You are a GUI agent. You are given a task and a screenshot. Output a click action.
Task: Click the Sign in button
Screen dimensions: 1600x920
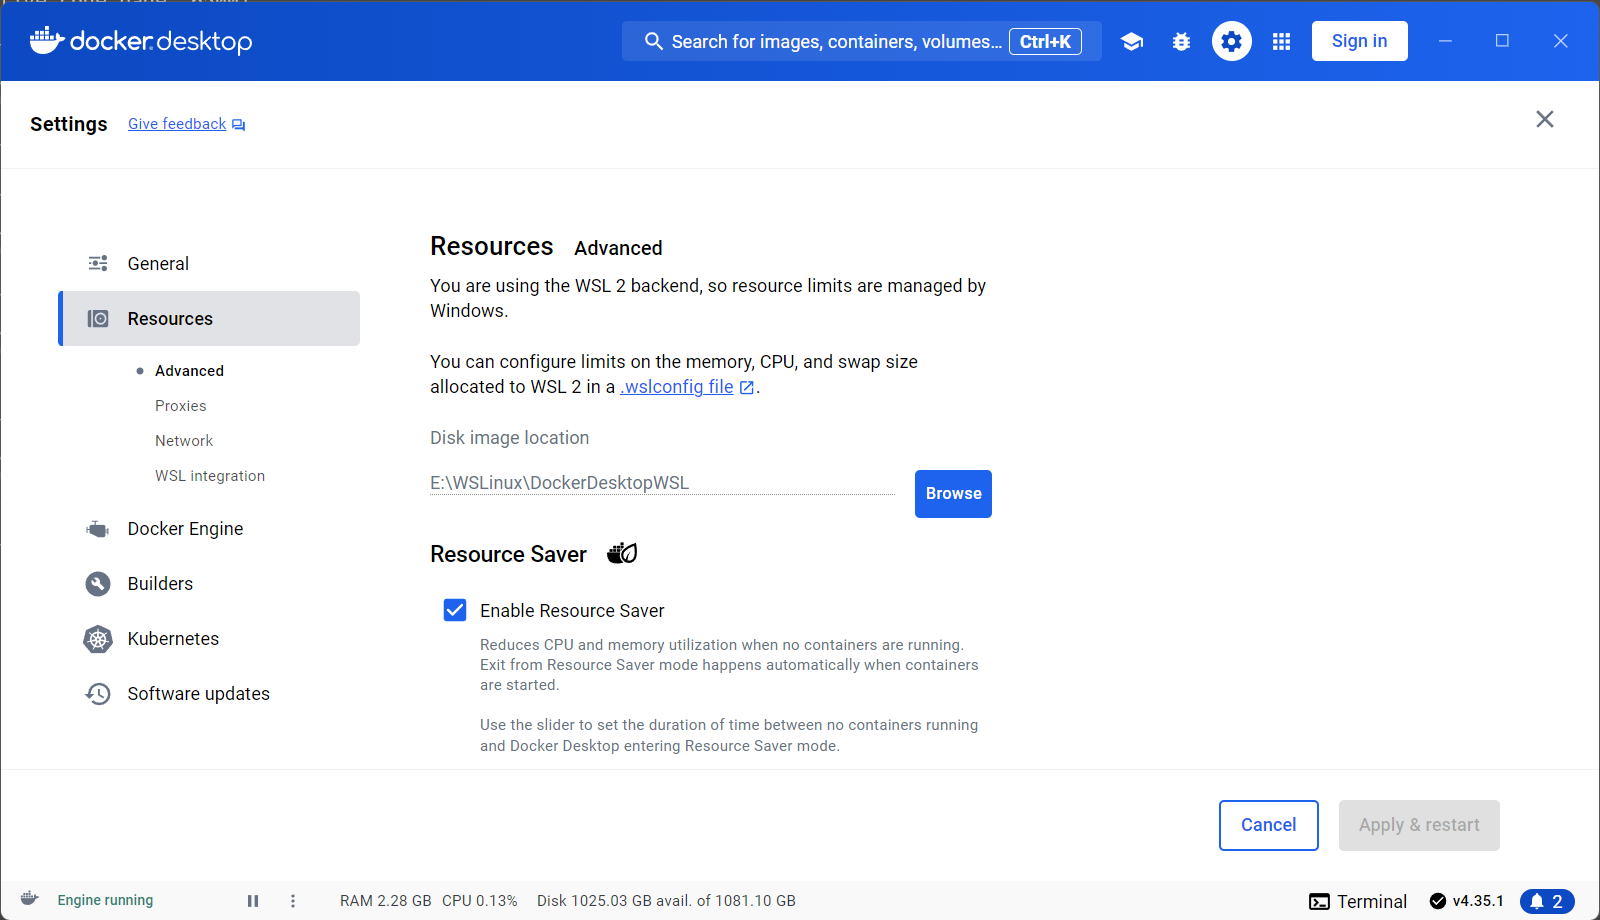pos(1359,41)
